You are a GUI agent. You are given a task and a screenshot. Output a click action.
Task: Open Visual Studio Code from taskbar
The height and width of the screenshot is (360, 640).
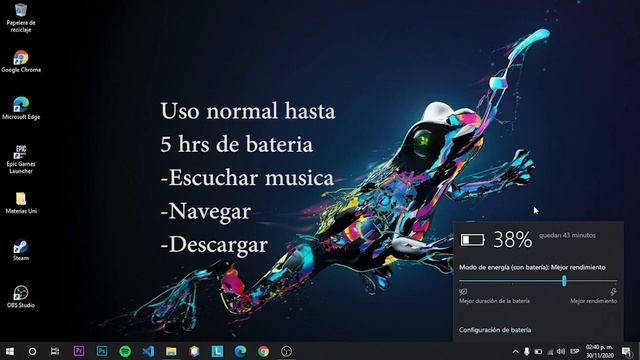148,351
